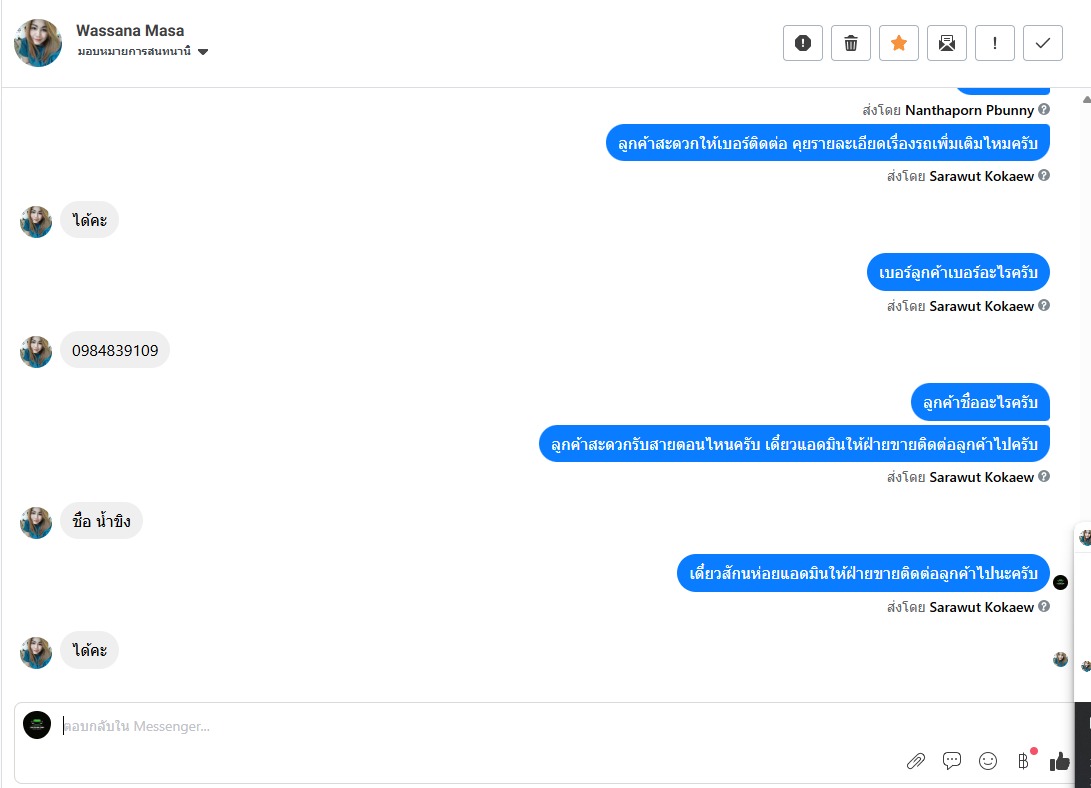The width and height of the screenshot is (1091, 788).
Task: Click the ตอบกลับใน Messenger reply field
Action: point(400,726)
